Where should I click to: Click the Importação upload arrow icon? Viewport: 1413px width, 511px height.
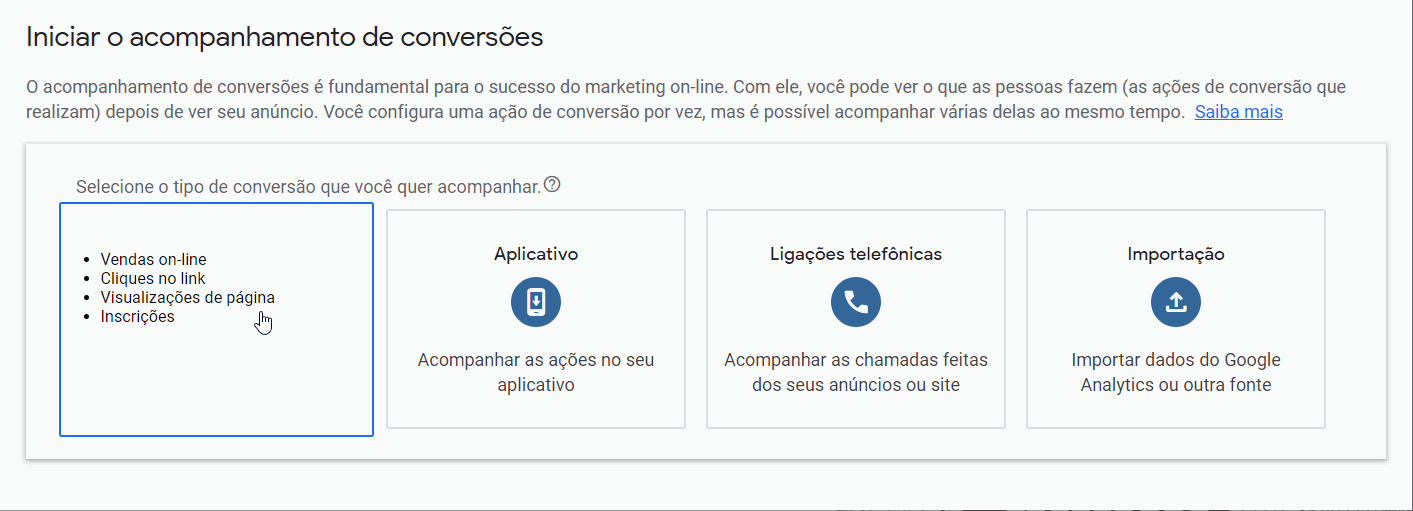click(x=1176, y=302)
